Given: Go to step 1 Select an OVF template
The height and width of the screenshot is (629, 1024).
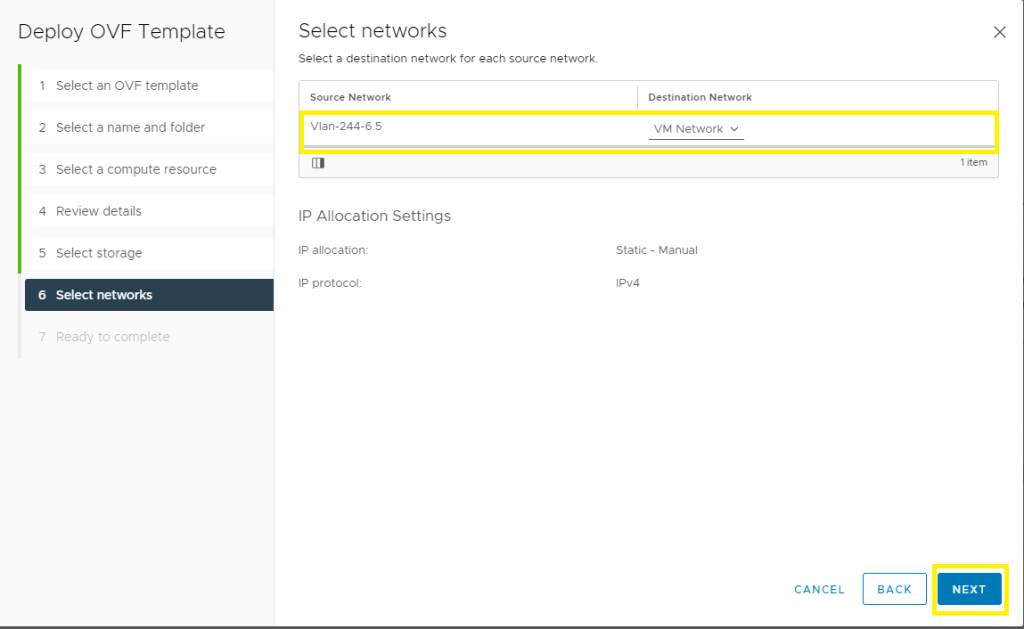Looking at the screenshot, I should (127, 86).
